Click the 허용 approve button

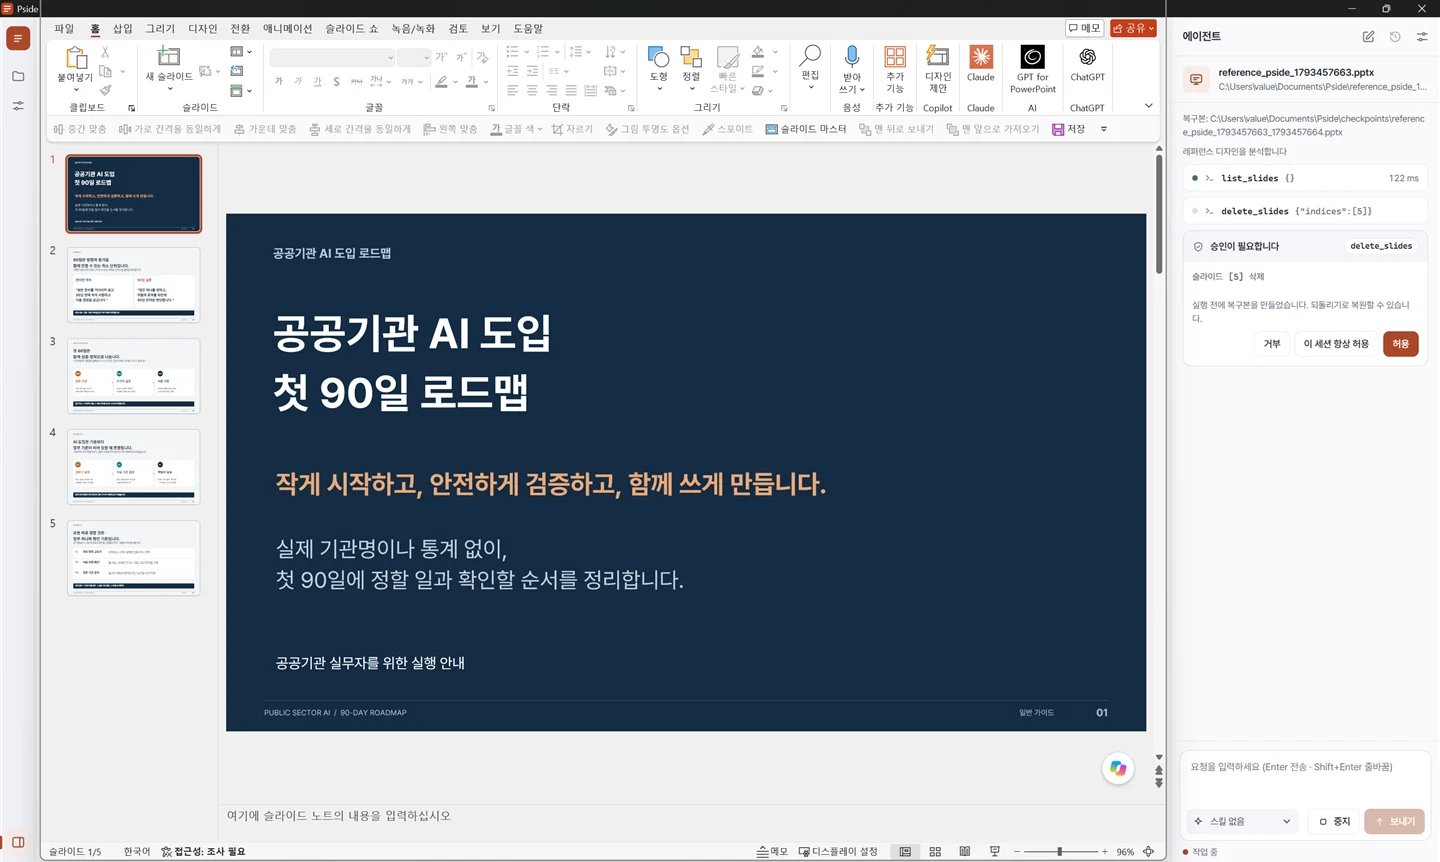coord(1400,343)
